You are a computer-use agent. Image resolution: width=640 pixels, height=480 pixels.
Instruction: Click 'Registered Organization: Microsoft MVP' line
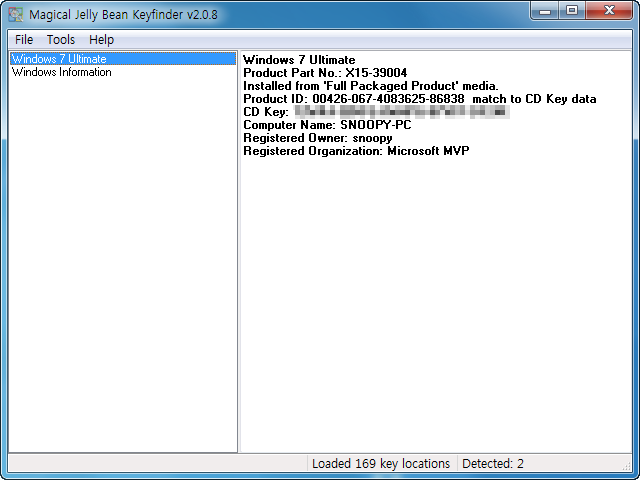pyautogui.click(x=356, y=151)
